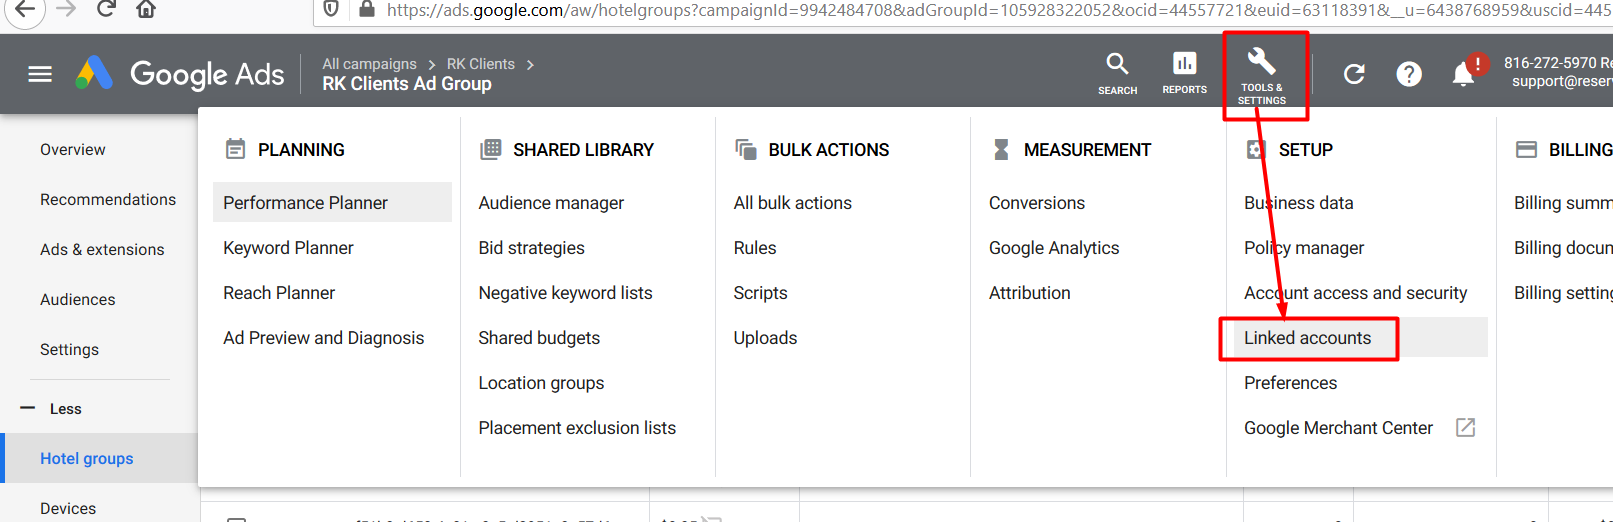The width and height of the screenshot is (1613, 522).
Task: Open Overview in the sidebar
Action: tap(72, 149)
